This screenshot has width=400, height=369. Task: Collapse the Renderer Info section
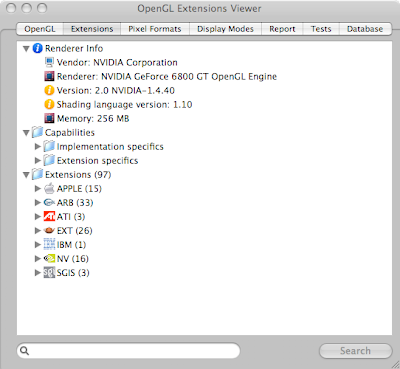tap(26, 49)
